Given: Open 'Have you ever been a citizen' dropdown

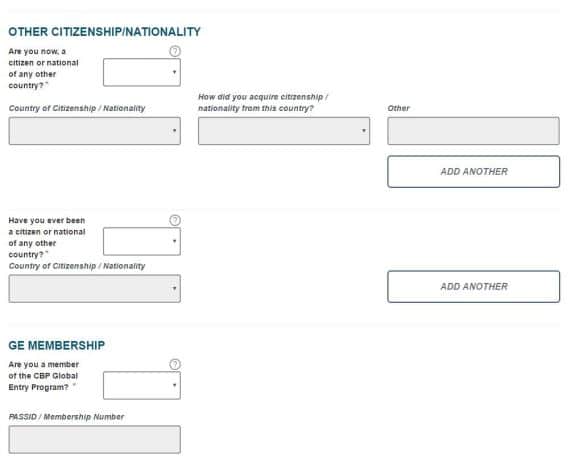Looking at the screenshot, I should pos(142,241).
